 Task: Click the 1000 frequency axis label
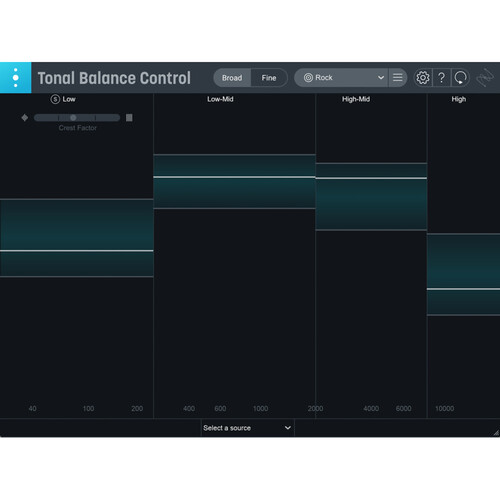(260, 408)
